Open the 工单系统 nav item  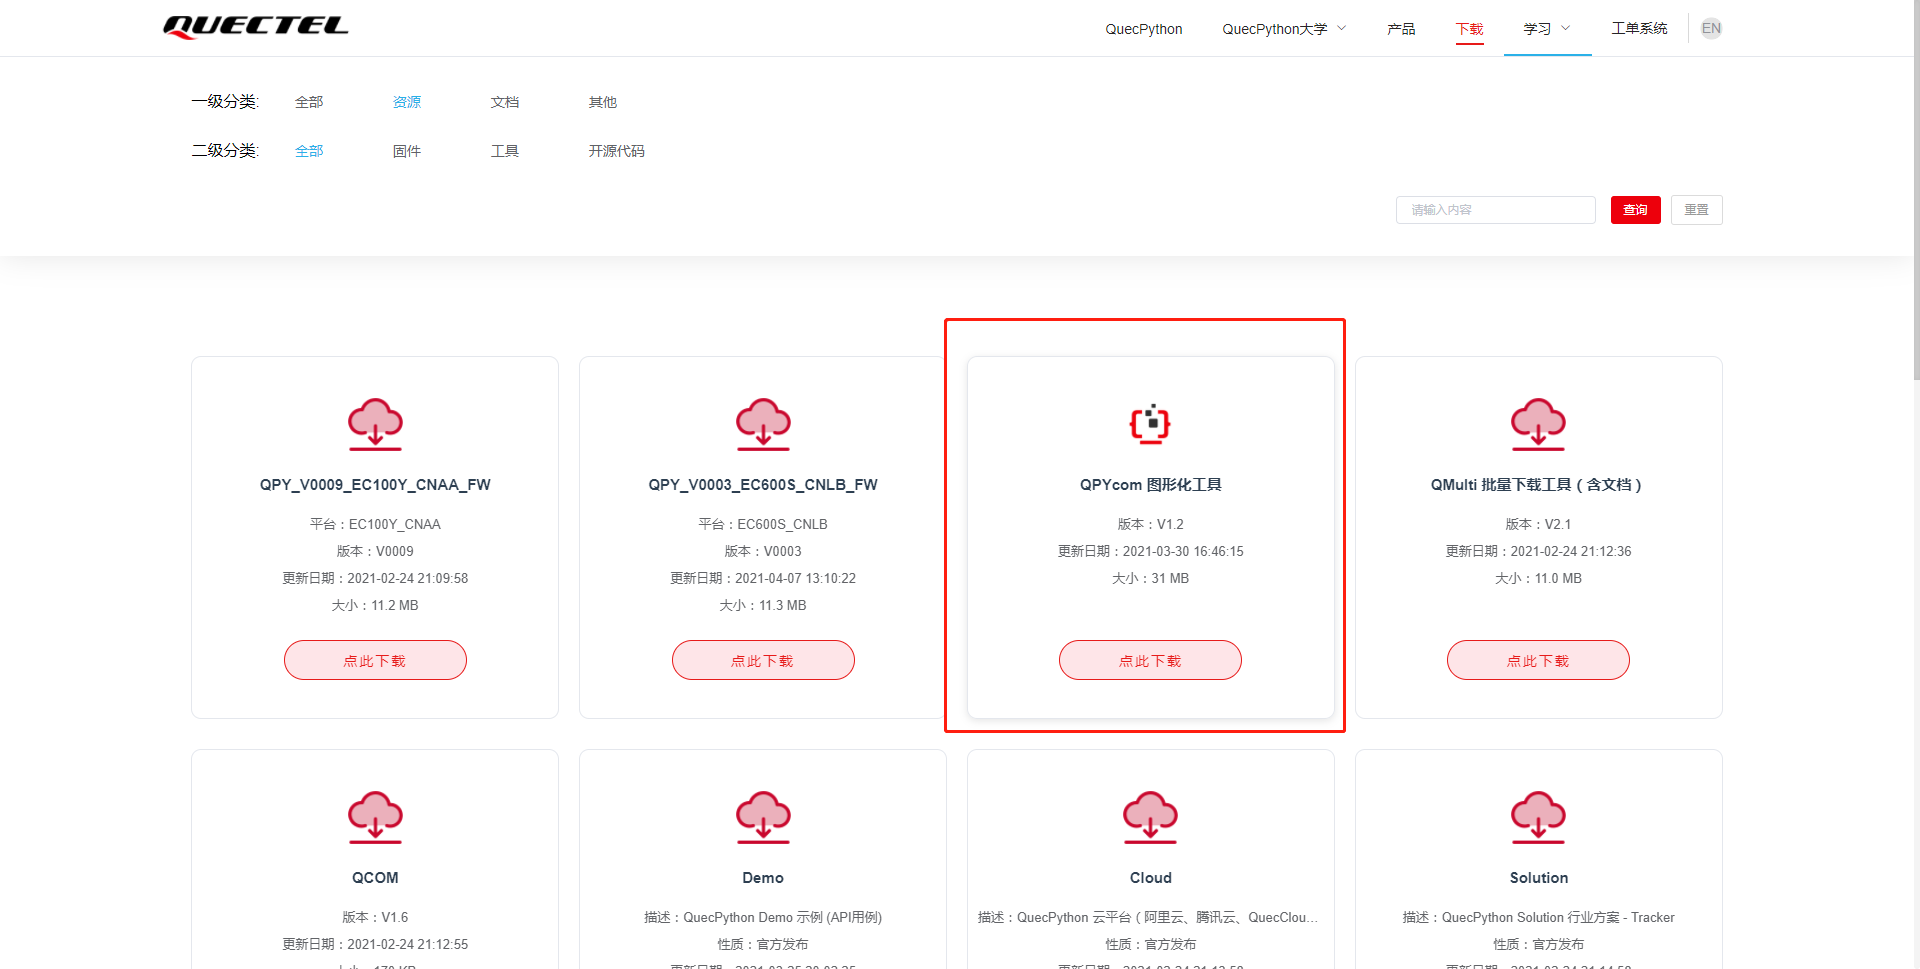click(x=1639, y=29)
